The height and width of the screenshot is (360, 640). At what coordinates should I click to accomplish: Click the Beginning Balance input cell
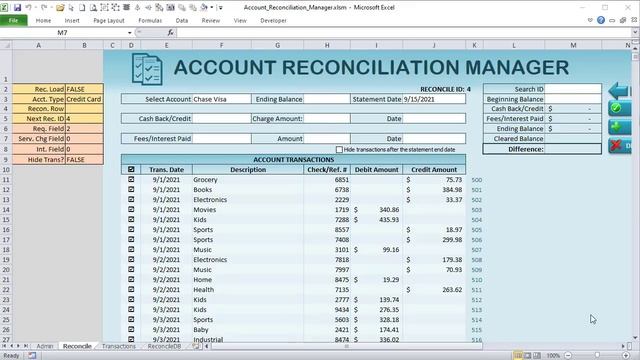click(x=573, y=99)
